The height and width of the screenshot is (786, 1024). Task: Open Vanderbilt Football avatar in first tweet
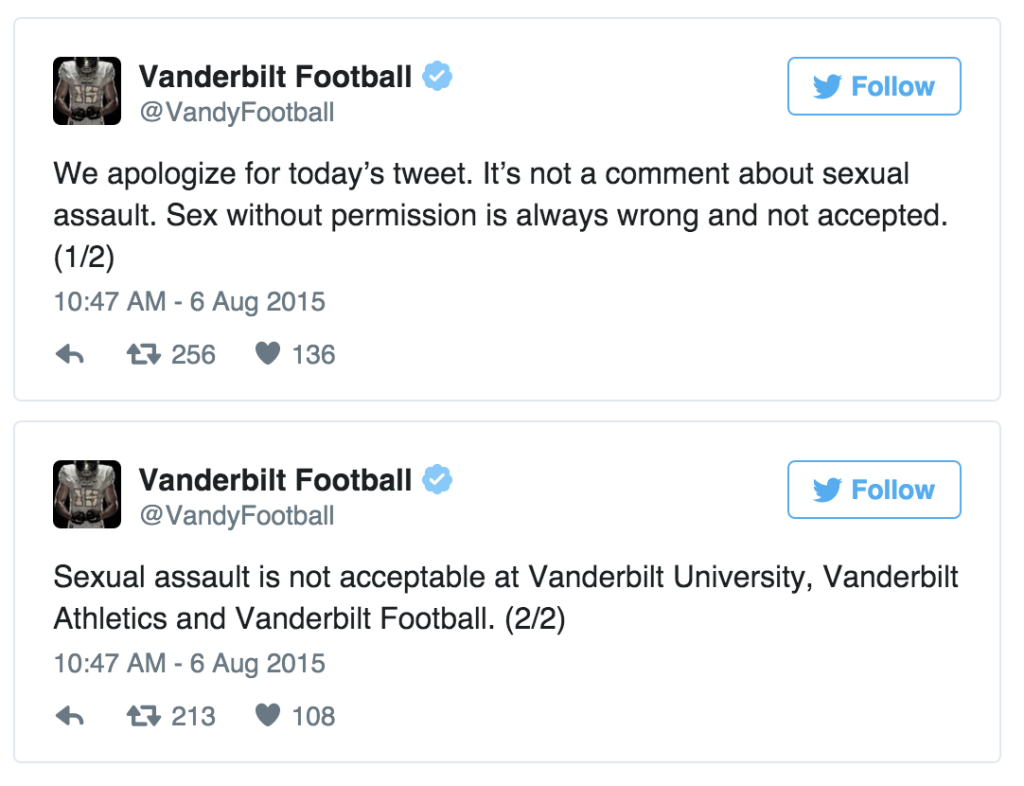(87, 91)
